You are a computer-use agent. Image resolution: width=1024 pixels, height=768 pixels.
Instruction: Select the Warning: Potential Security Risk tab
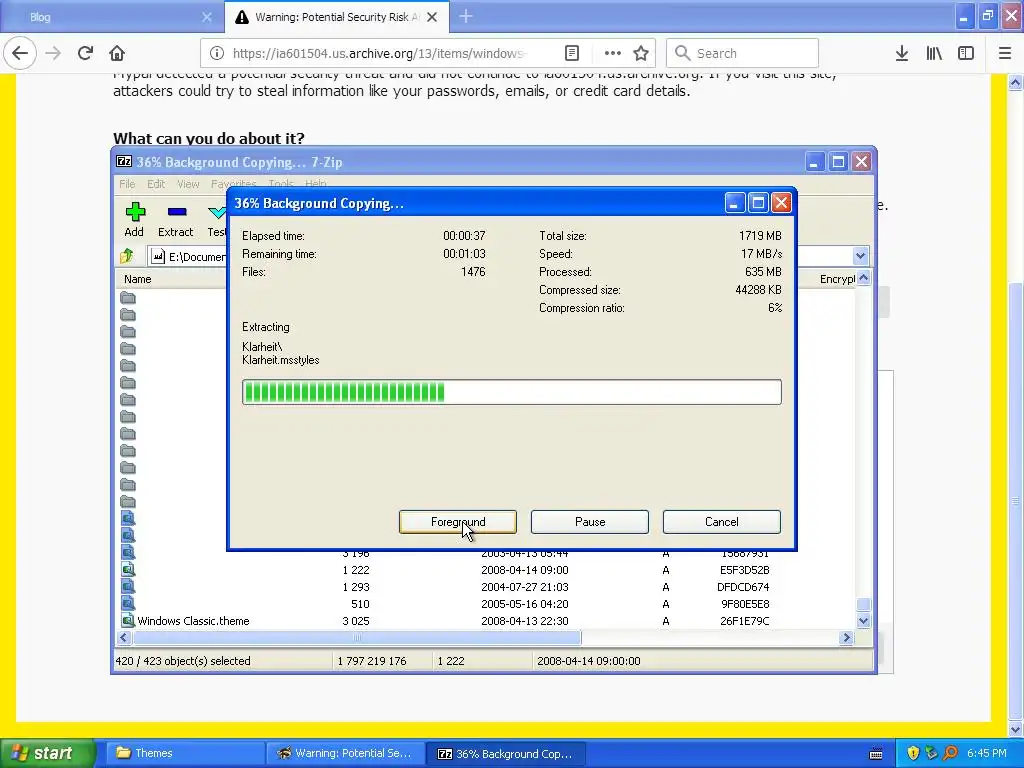(x=337, y=17)
